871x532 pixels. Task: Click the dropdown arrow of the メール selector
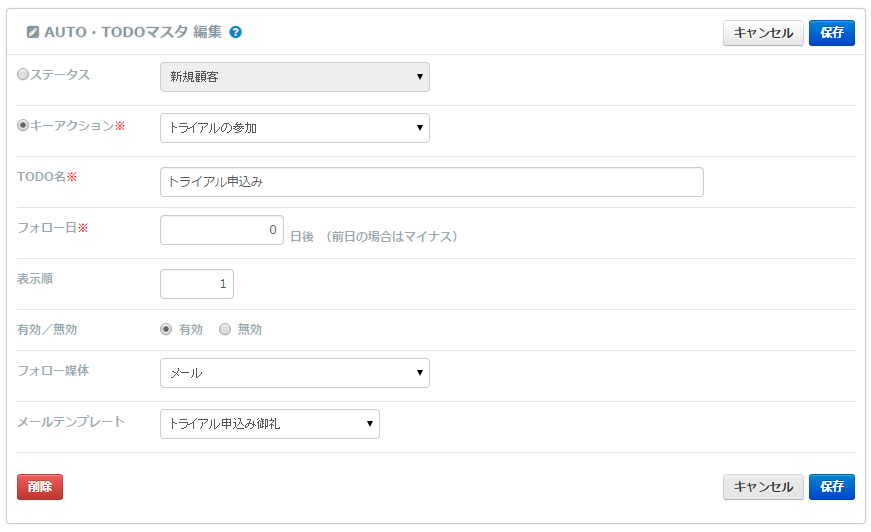(x=419, y=373)
